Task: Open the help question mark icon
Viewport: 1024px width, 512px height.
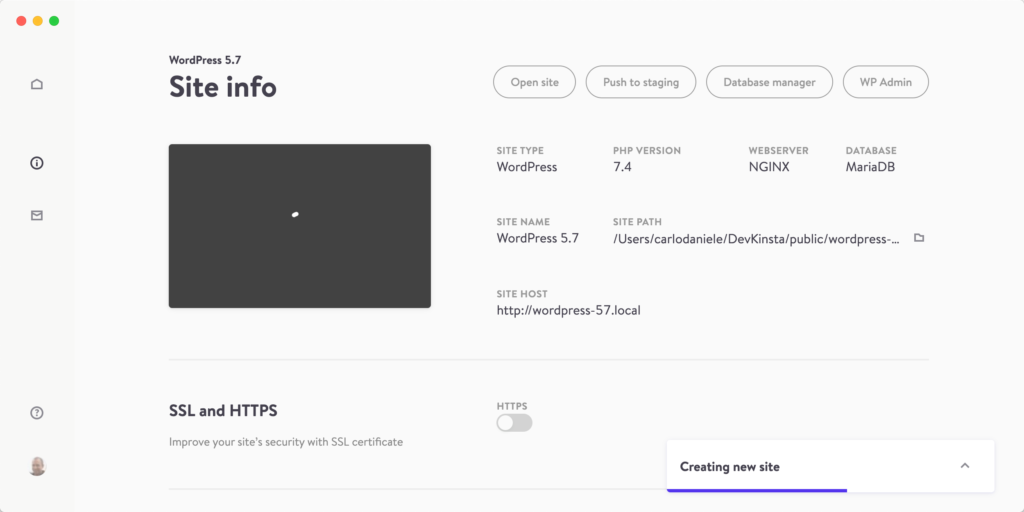Action: (37, 413)
